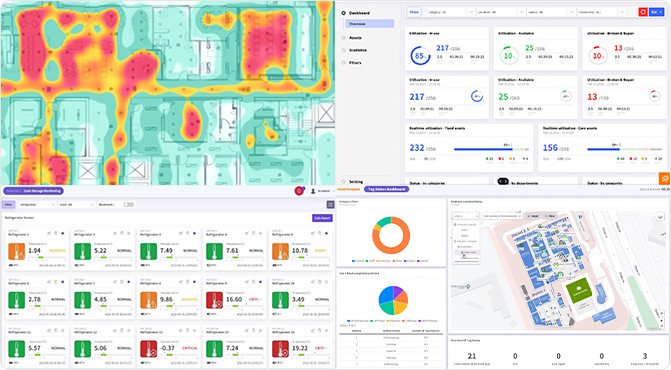Click the Fixed assets realtime utilization bar
Viewport: 671px width, 370px height.
491,149
